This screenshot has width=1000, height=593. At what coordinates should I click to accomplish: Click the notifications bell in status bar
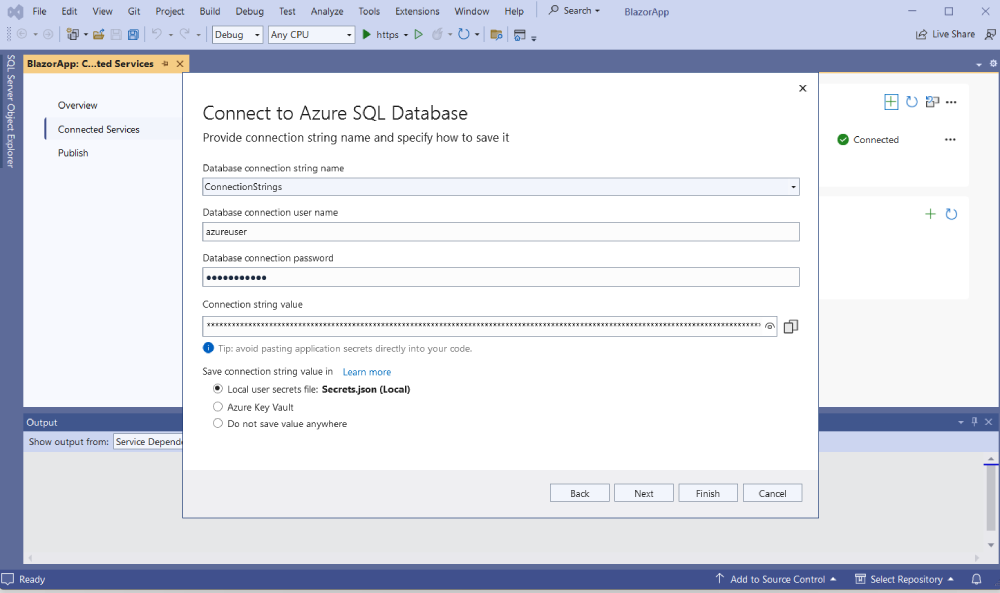tap(976, 579)
